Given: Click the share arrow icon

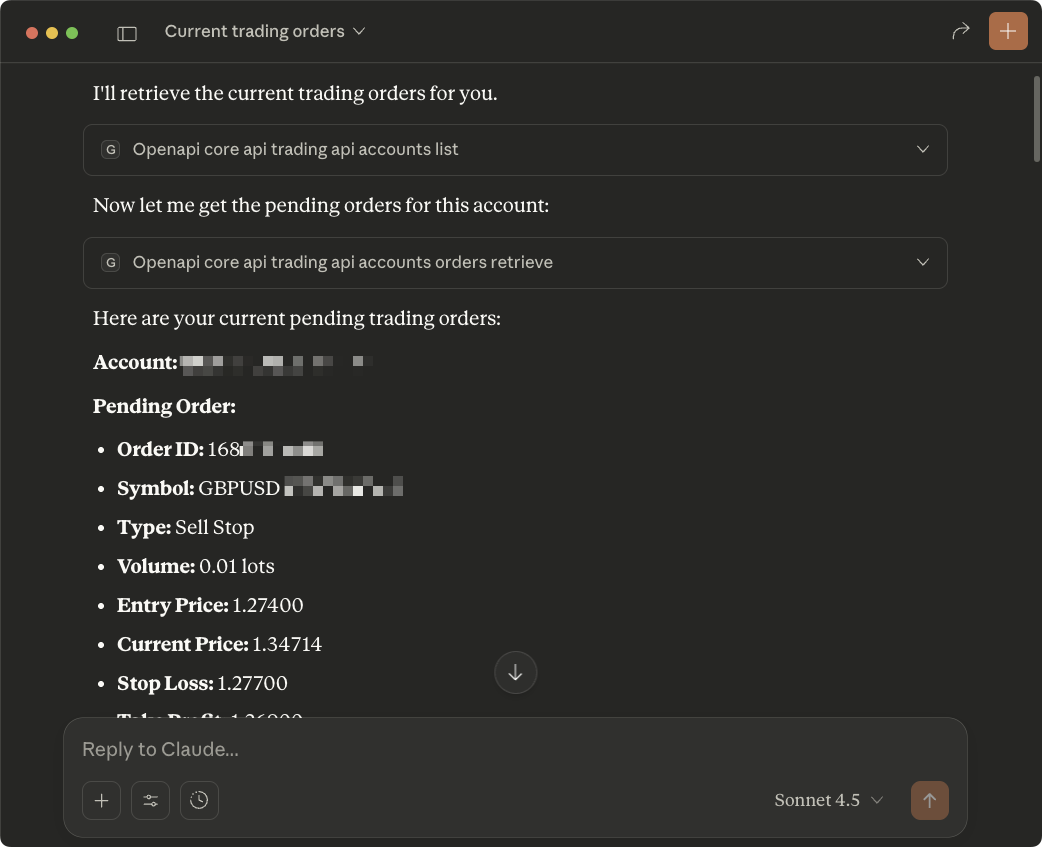Looking at the screenshot, I should 960,32.
